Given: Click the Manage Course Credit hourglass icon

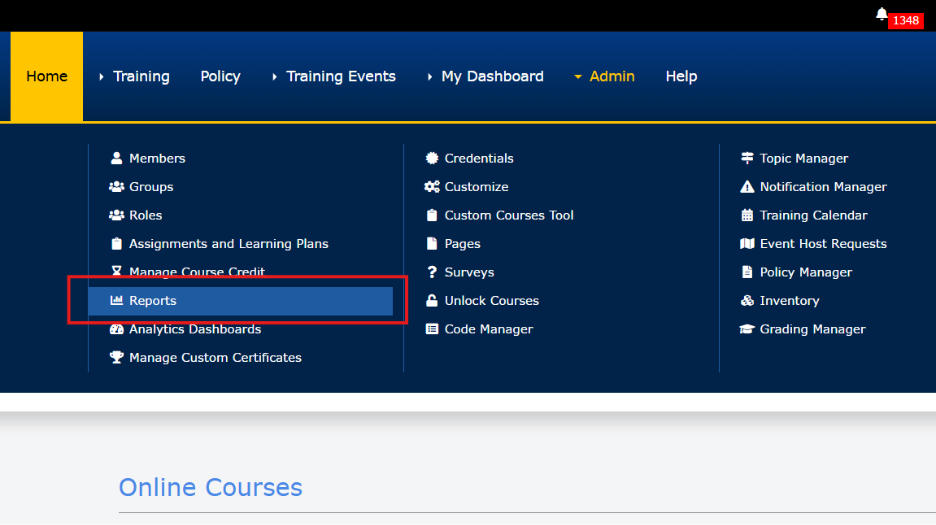Looking at the screenshot, I should pyautogui.click(x=116, y=272).
